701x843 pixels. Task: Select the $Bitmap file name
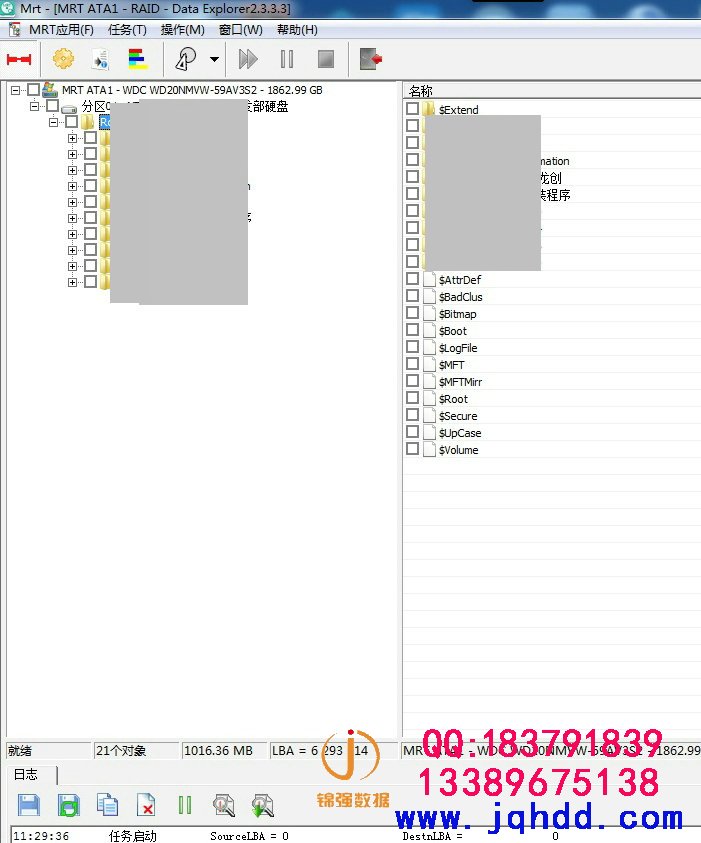click(457, 314)
